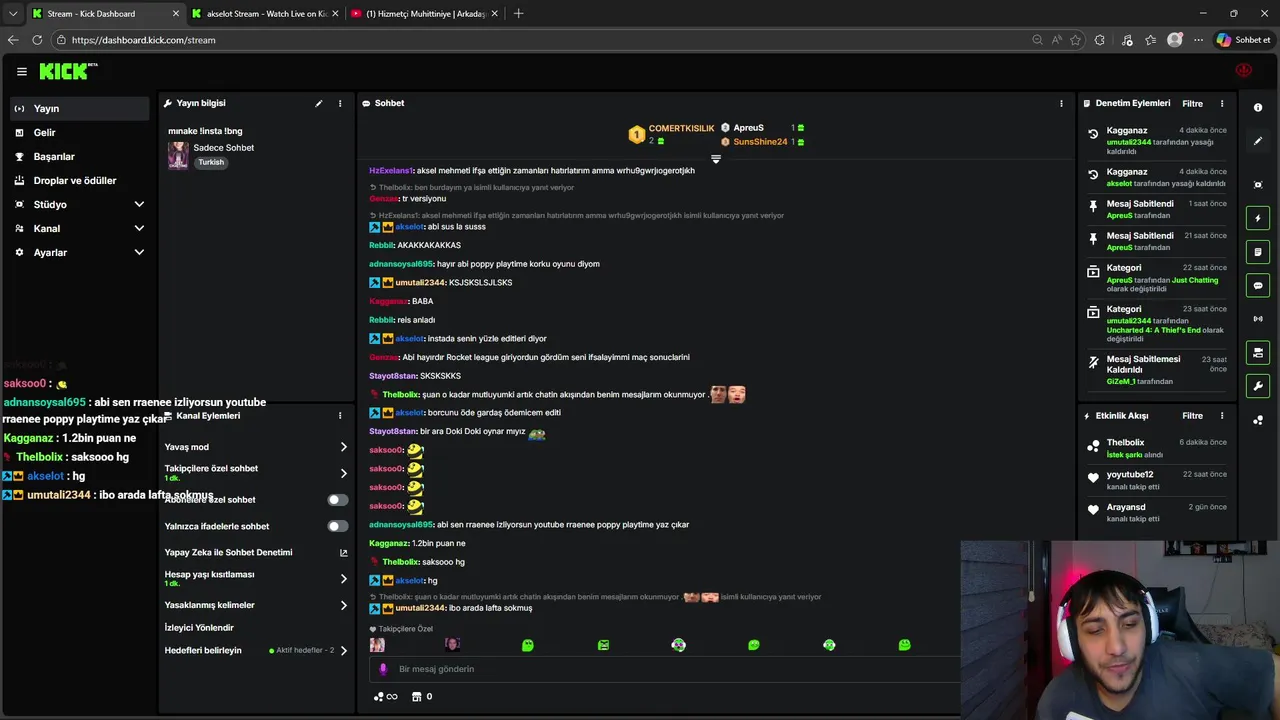Edit stream info with the pencil icon
The width and height of the screenshot is (1280, 720).
coord(319,103)
